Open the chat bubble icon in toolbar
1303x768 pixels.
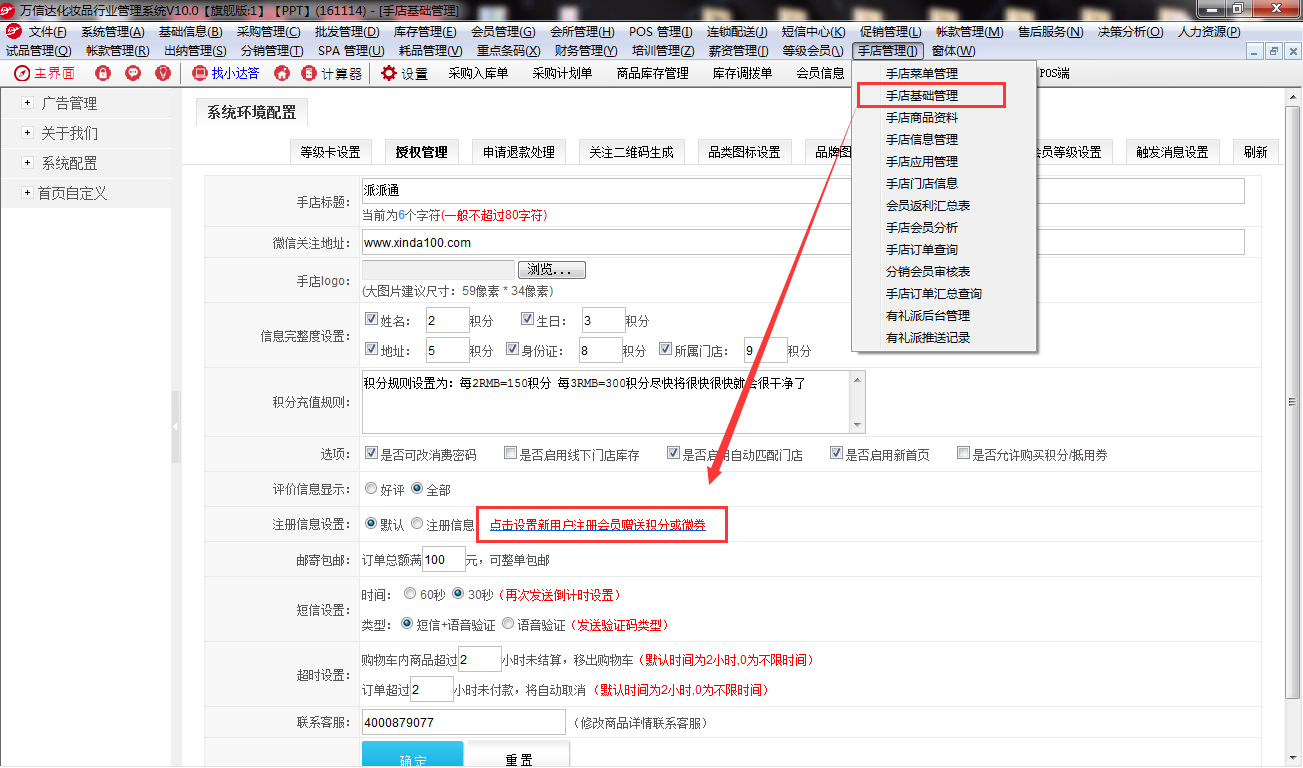click(133, 73)
